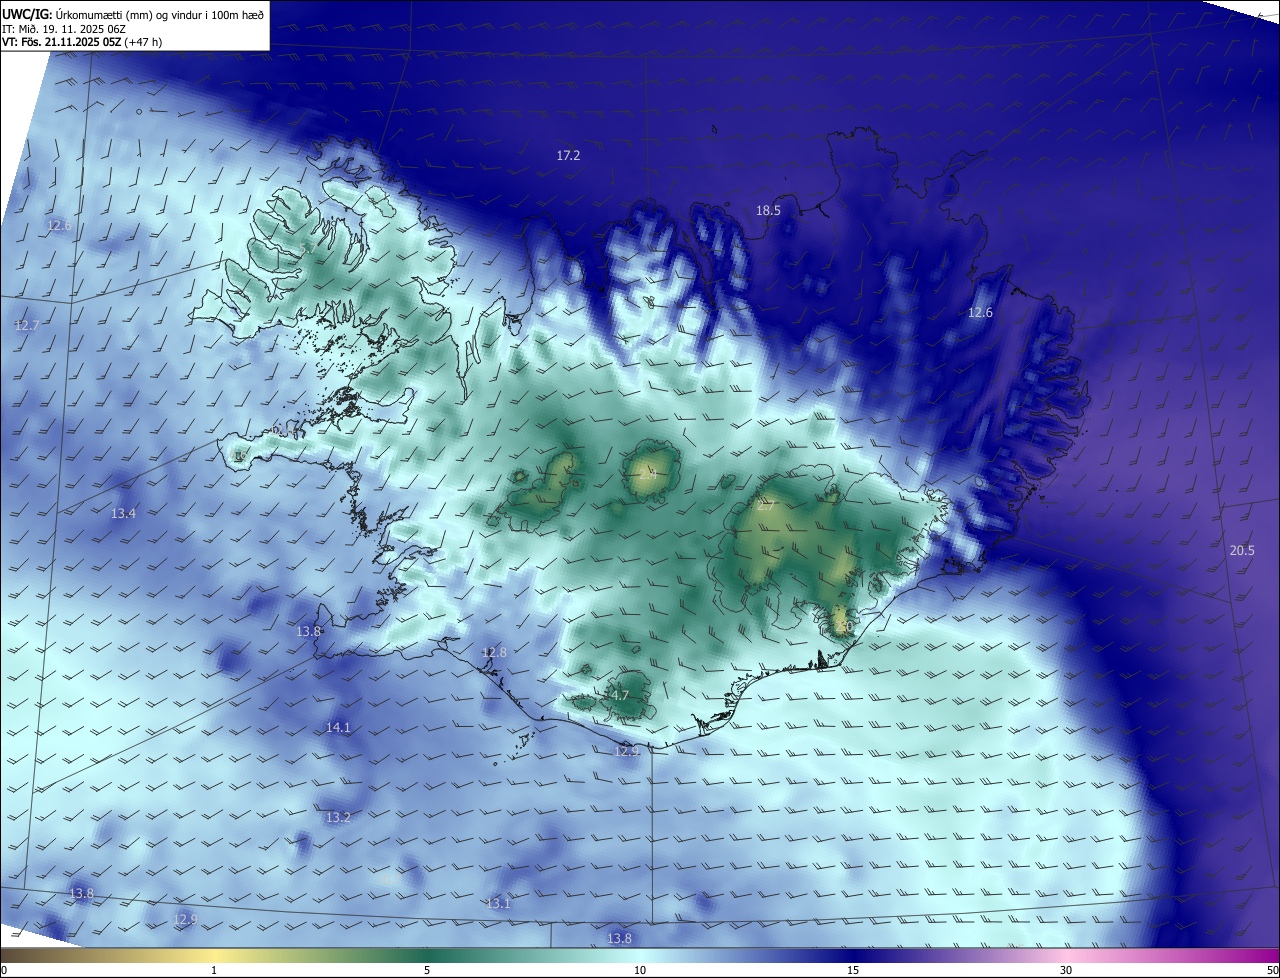Click the 18.5 value label on the map
This screenshot has height=978, width=1280.
(x=768, y=210)
